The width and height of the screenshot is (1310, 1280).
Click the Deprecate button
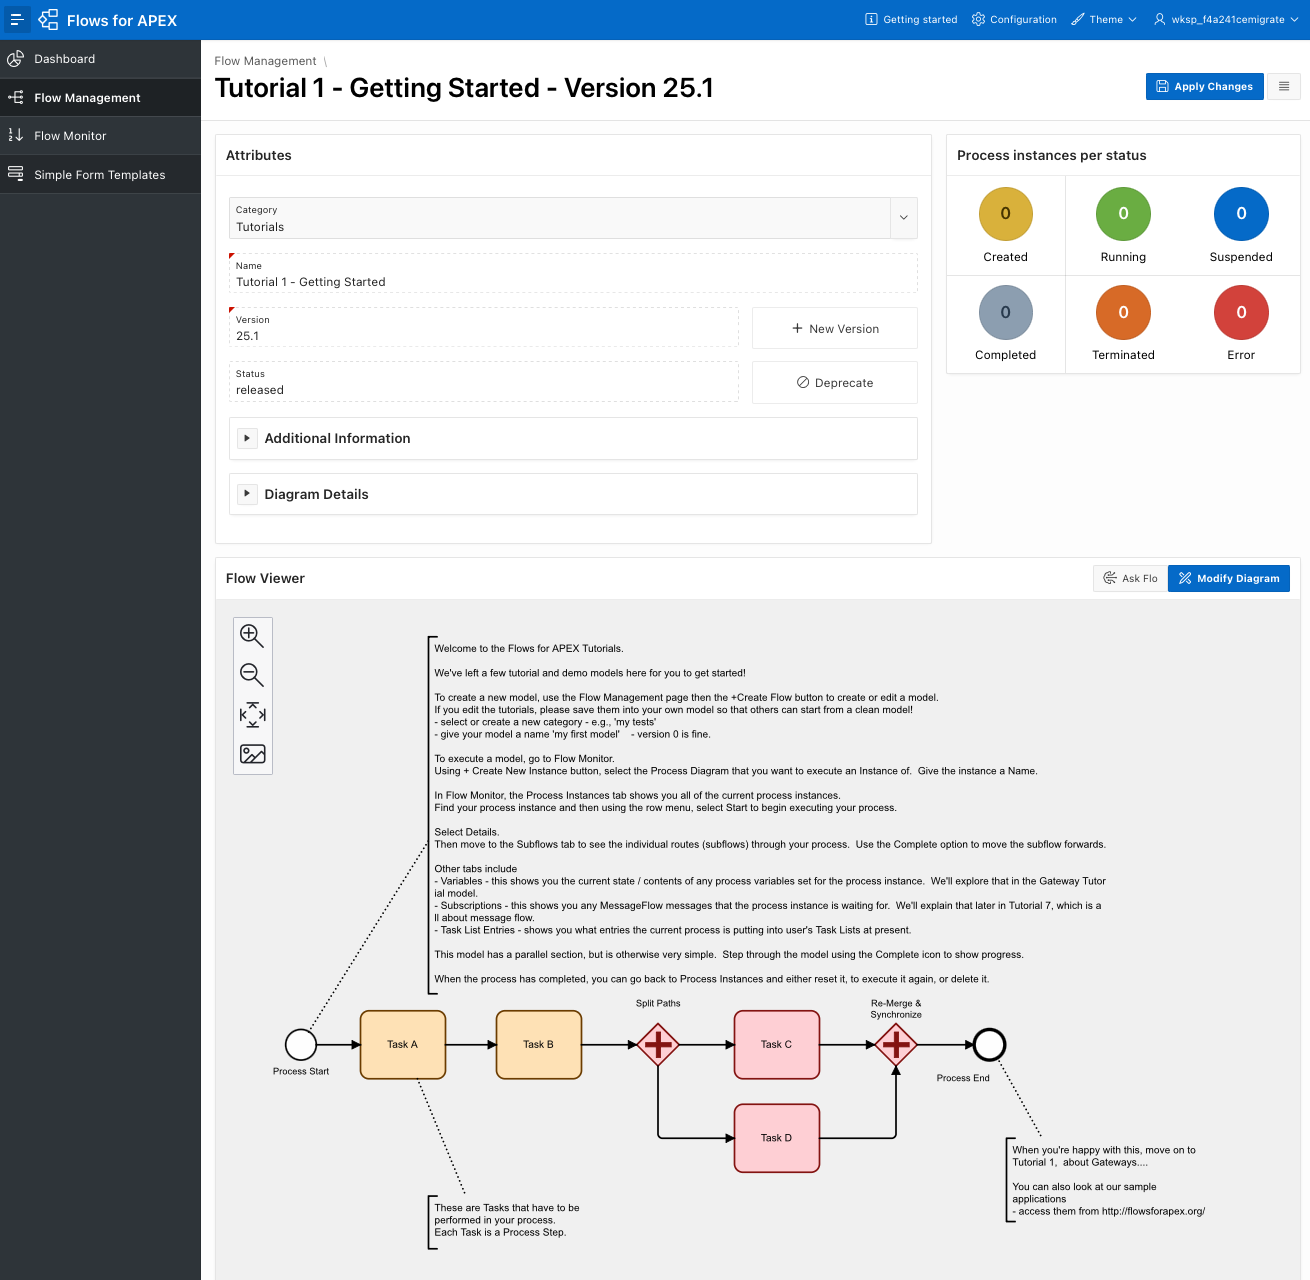click(835, 382)
